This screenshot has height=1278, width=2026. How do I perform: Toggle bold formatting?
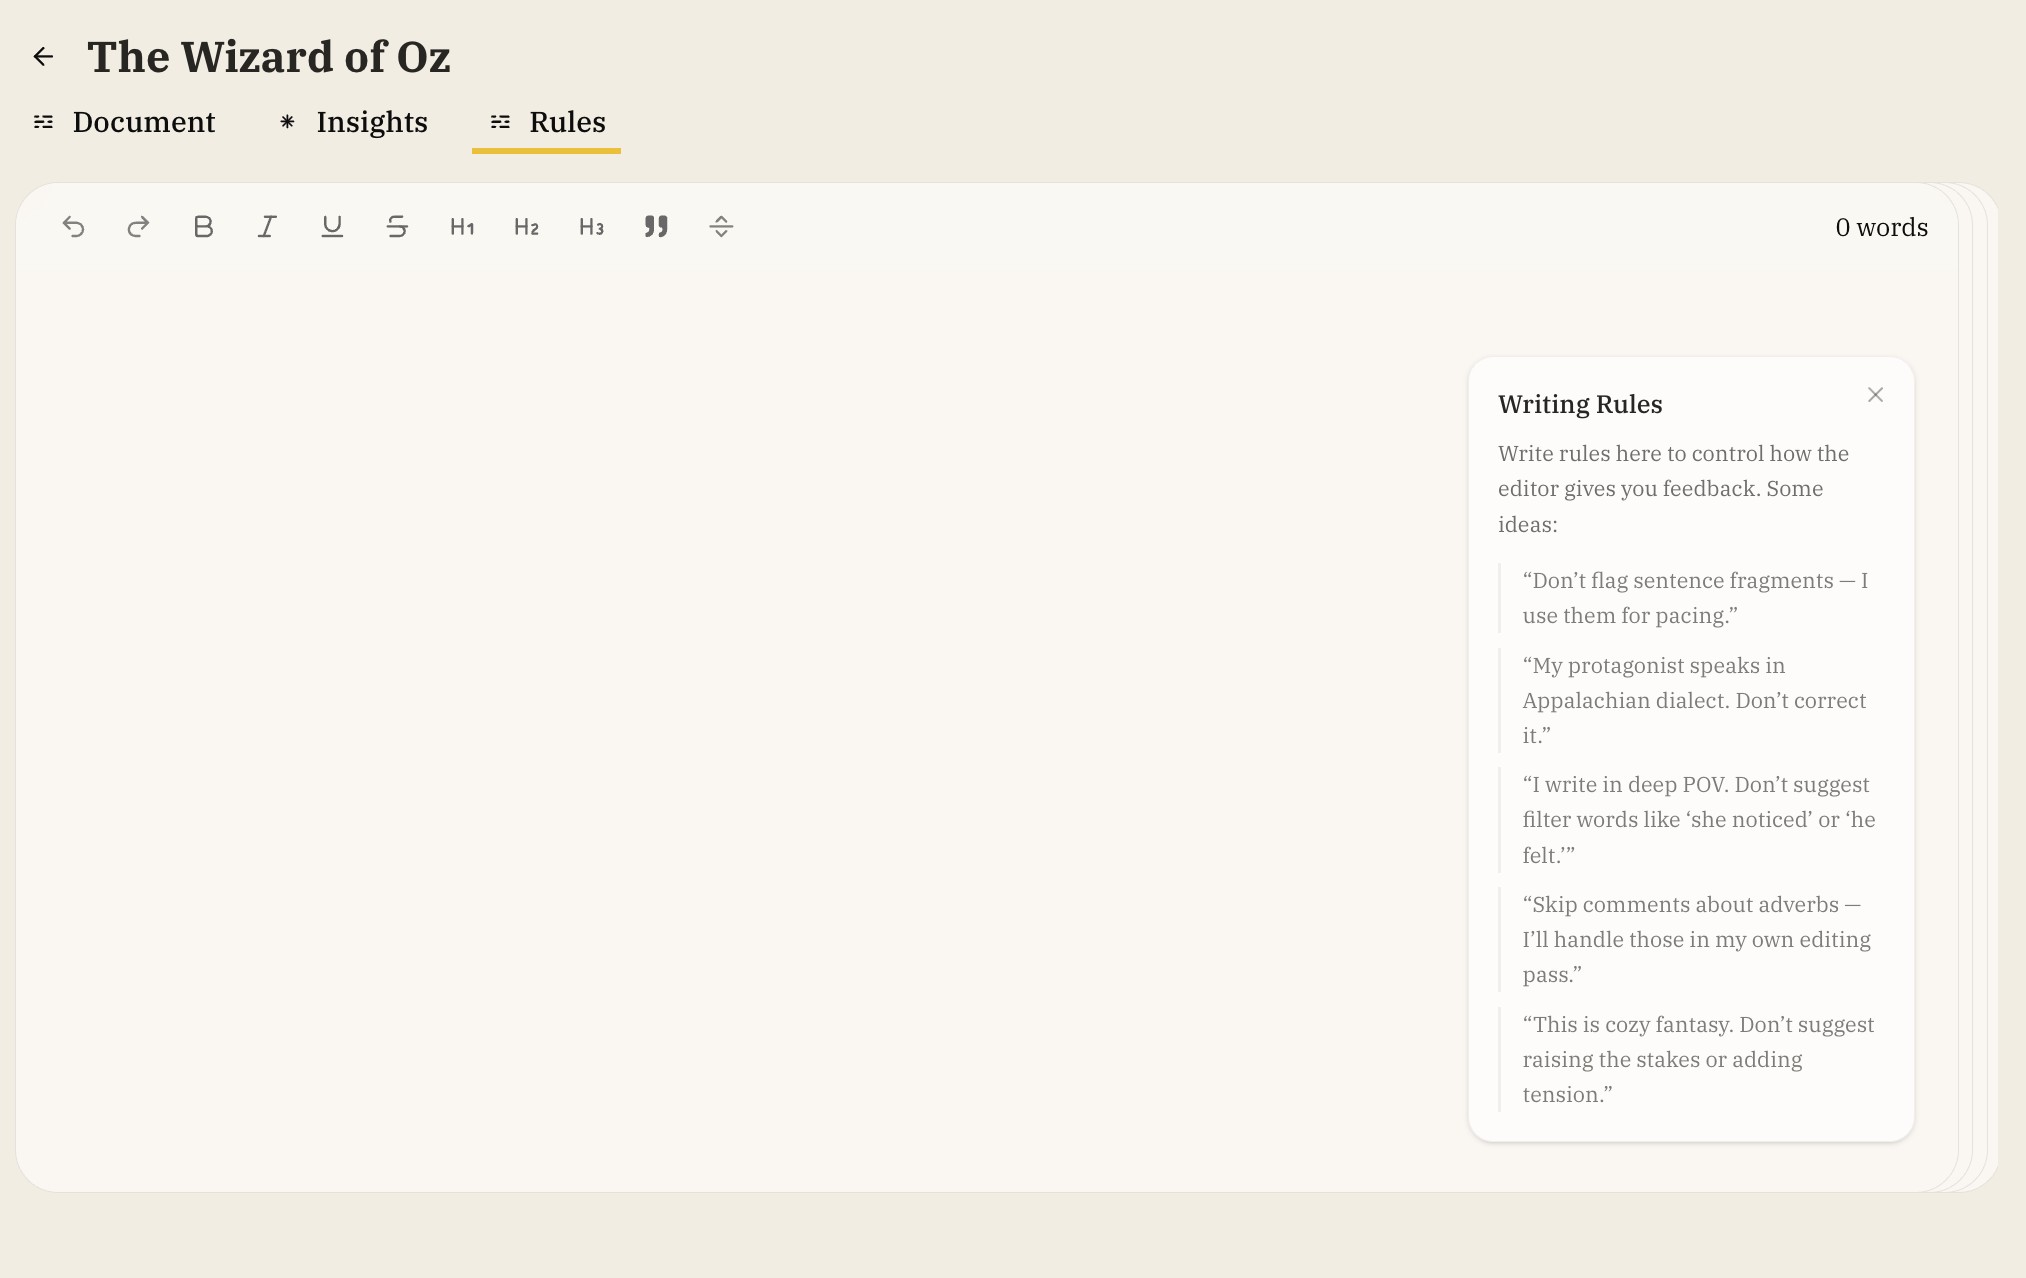coord(203,227)
